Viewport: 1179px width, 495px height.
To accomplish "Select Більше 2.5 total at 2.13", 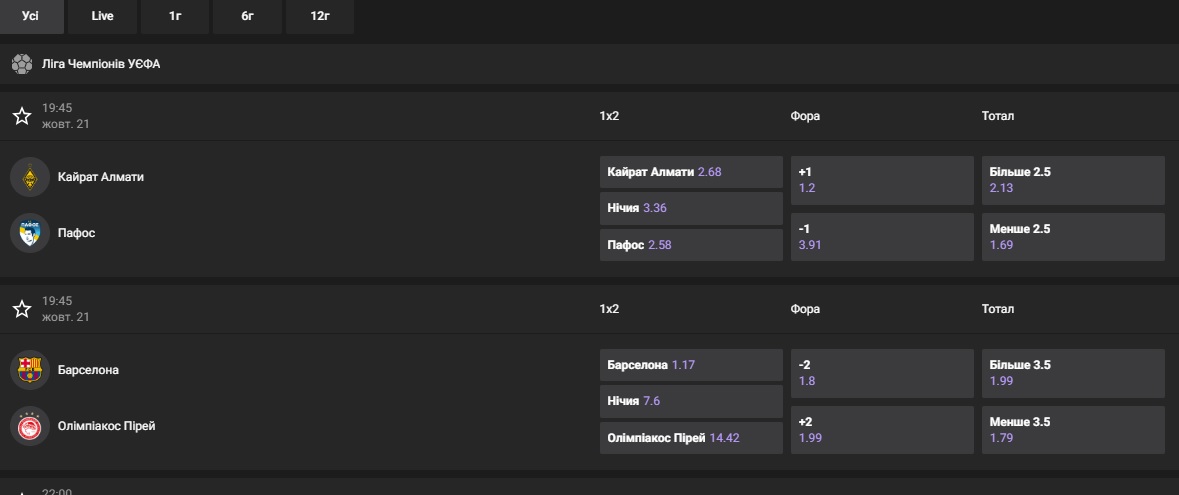I will pos(1072,180).
